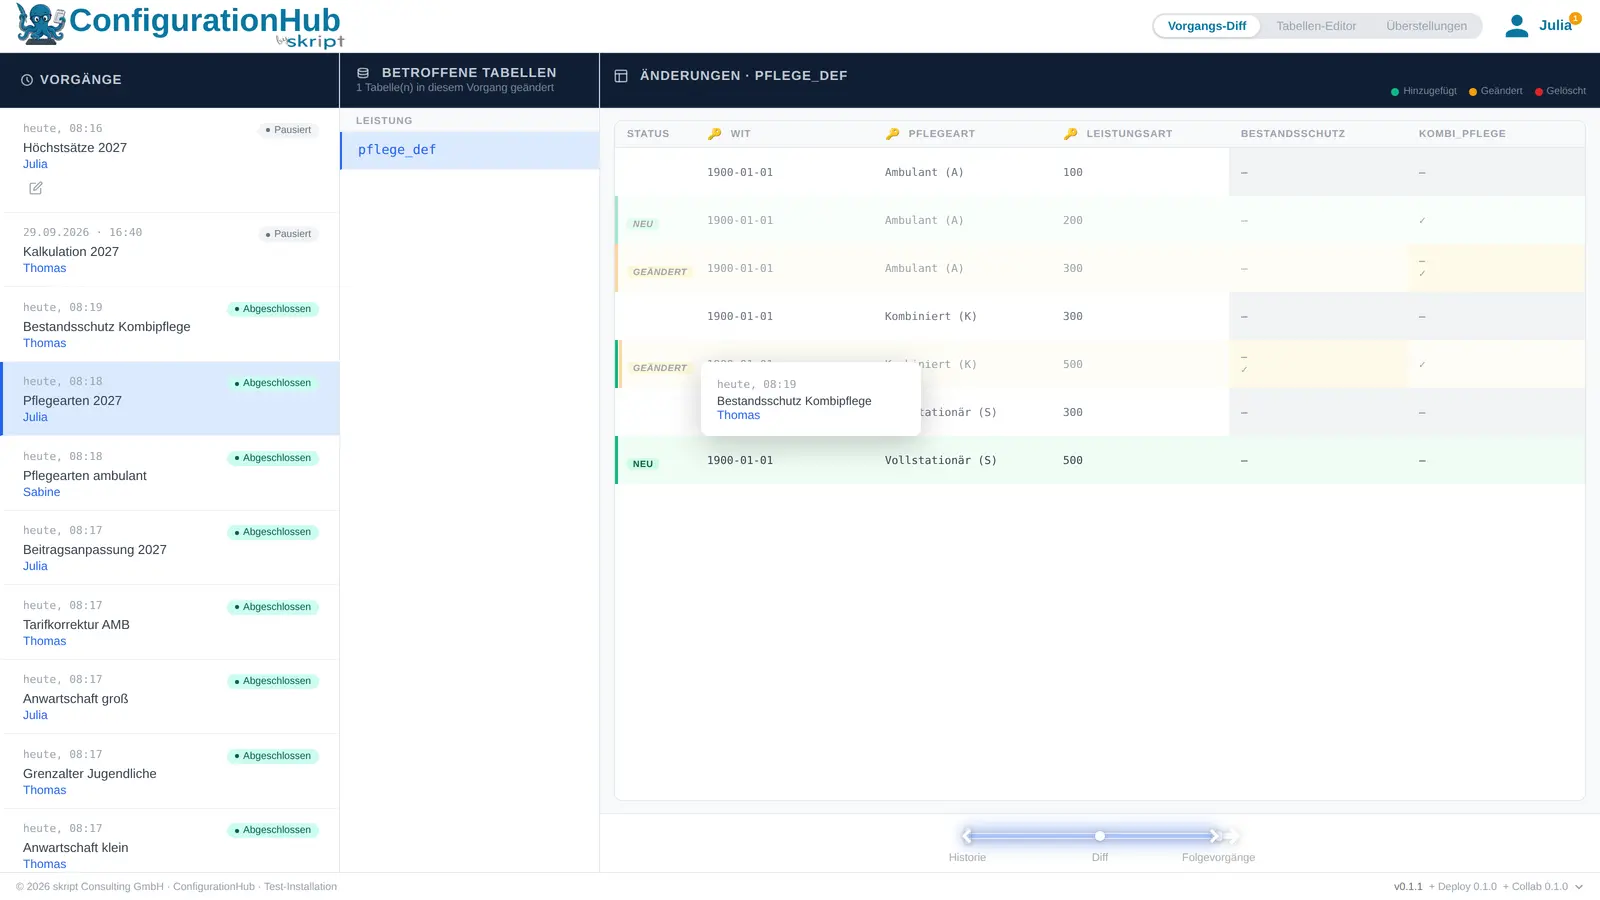The height and width of the screenshot is (900, 1600).
Task: Click the Thomas link in the tooltip popup
Action: point(738,416)
